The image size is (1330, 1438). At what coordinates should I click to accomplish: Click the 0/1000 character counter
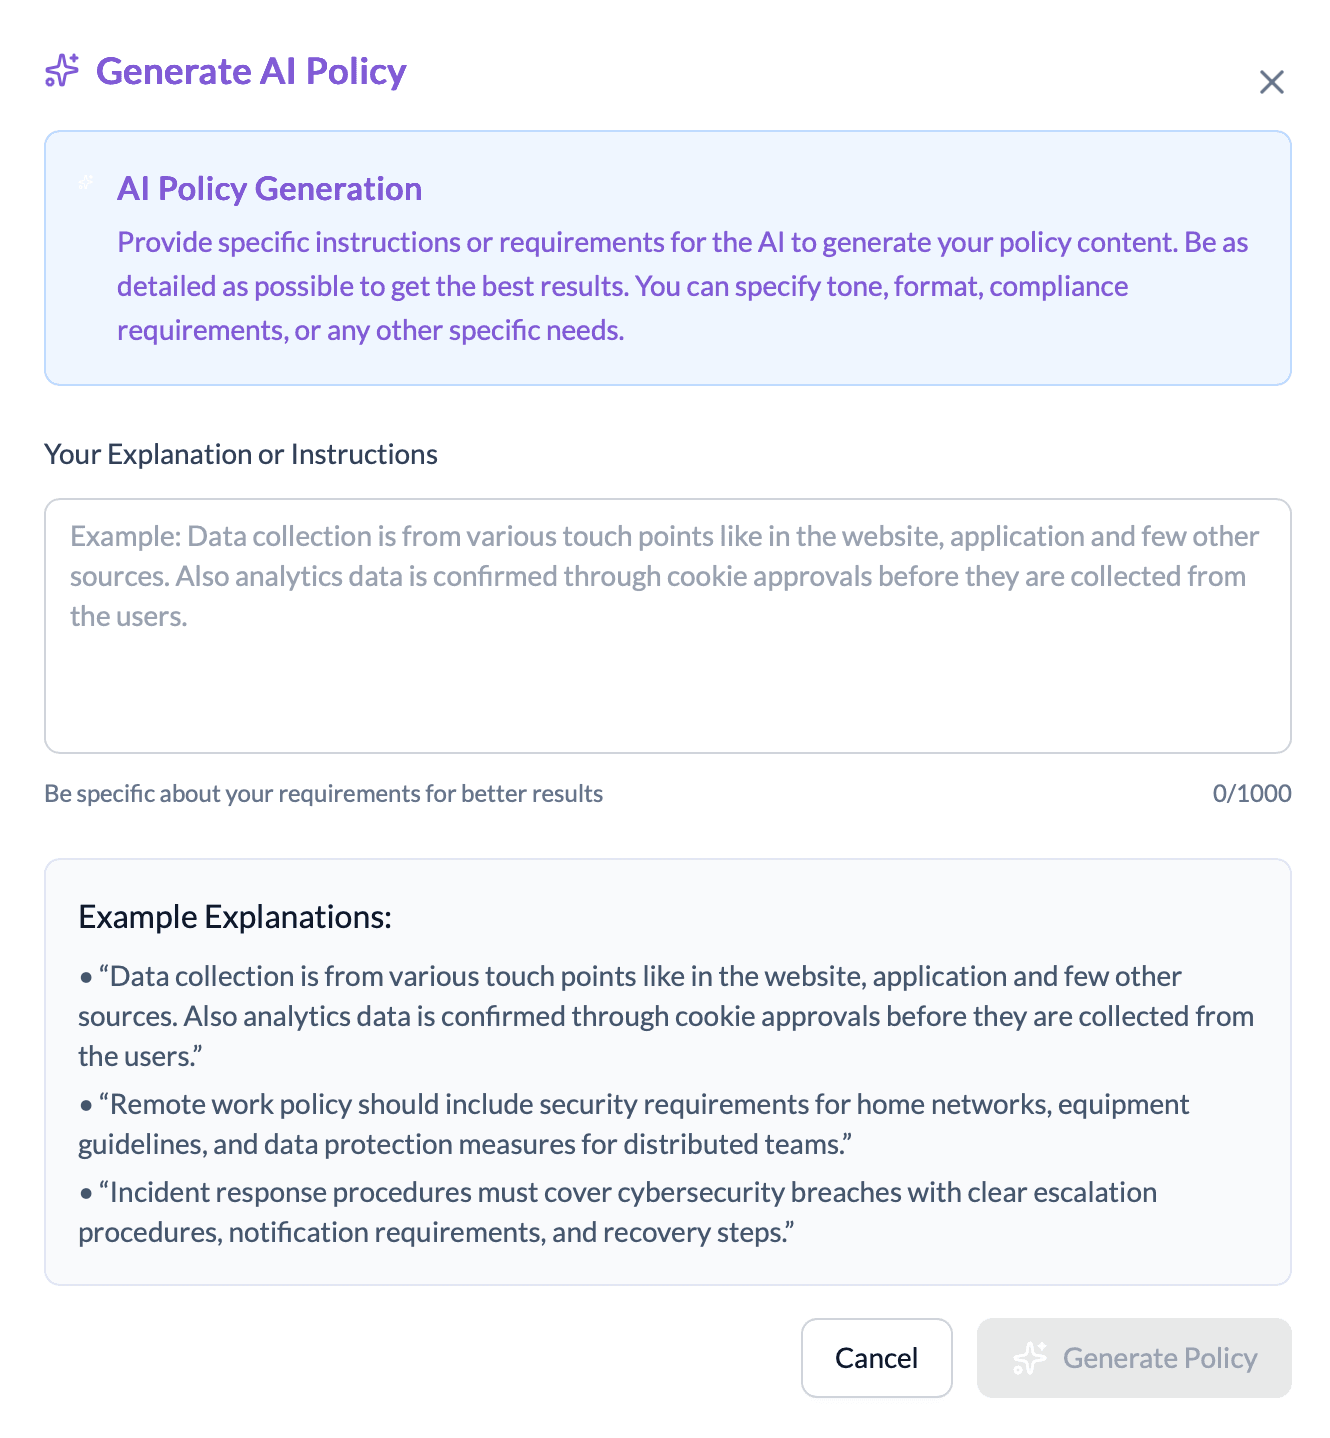click(x=1251, y=794)
